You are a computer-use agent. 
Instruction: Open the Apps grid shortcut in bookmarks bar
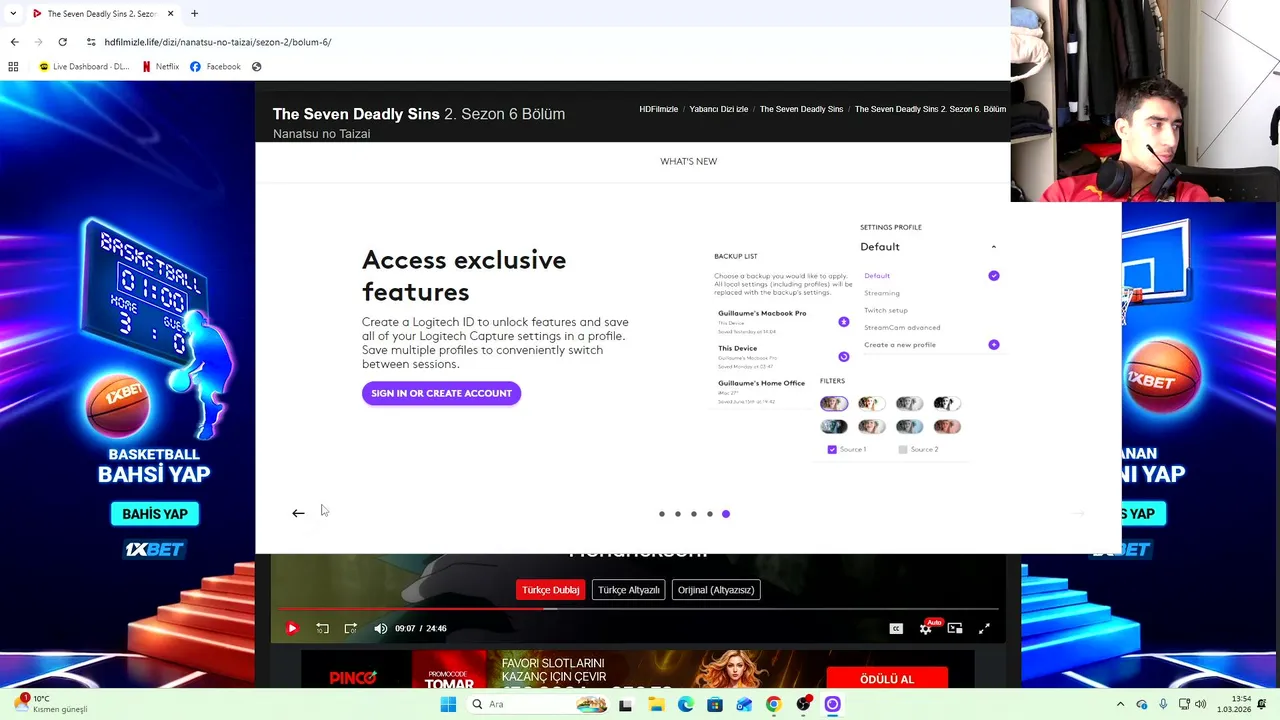13,67
